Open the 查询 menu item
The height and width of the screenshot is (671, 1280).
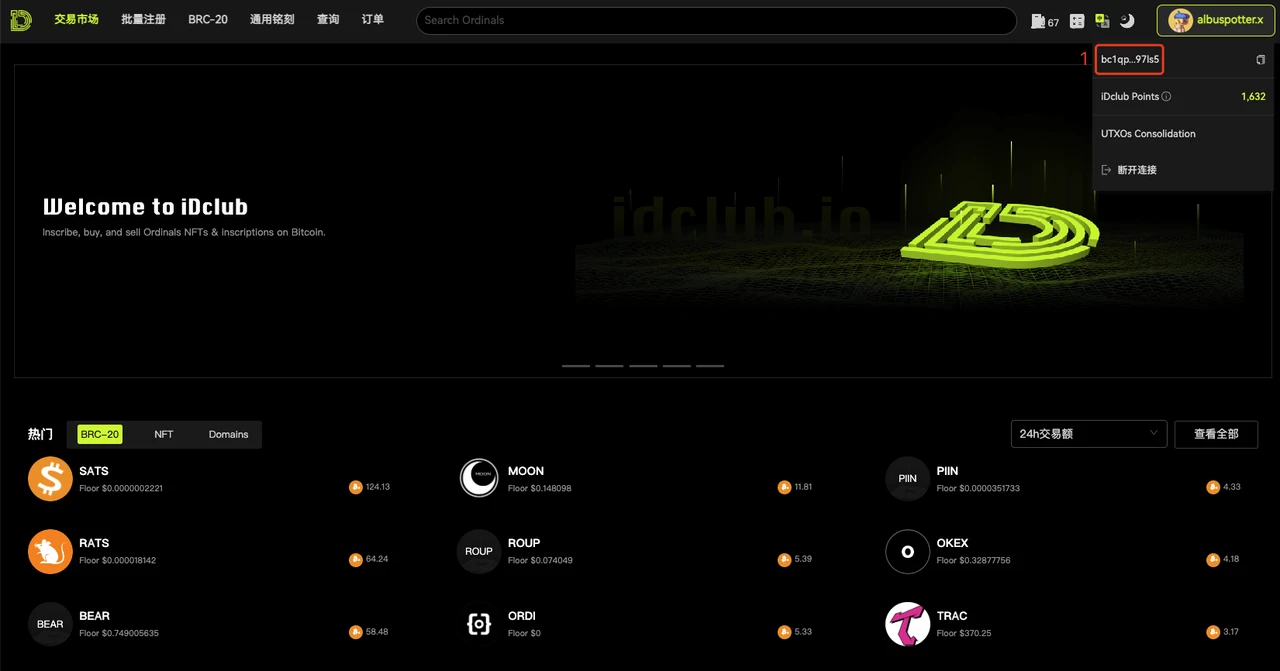click(328, 20)
